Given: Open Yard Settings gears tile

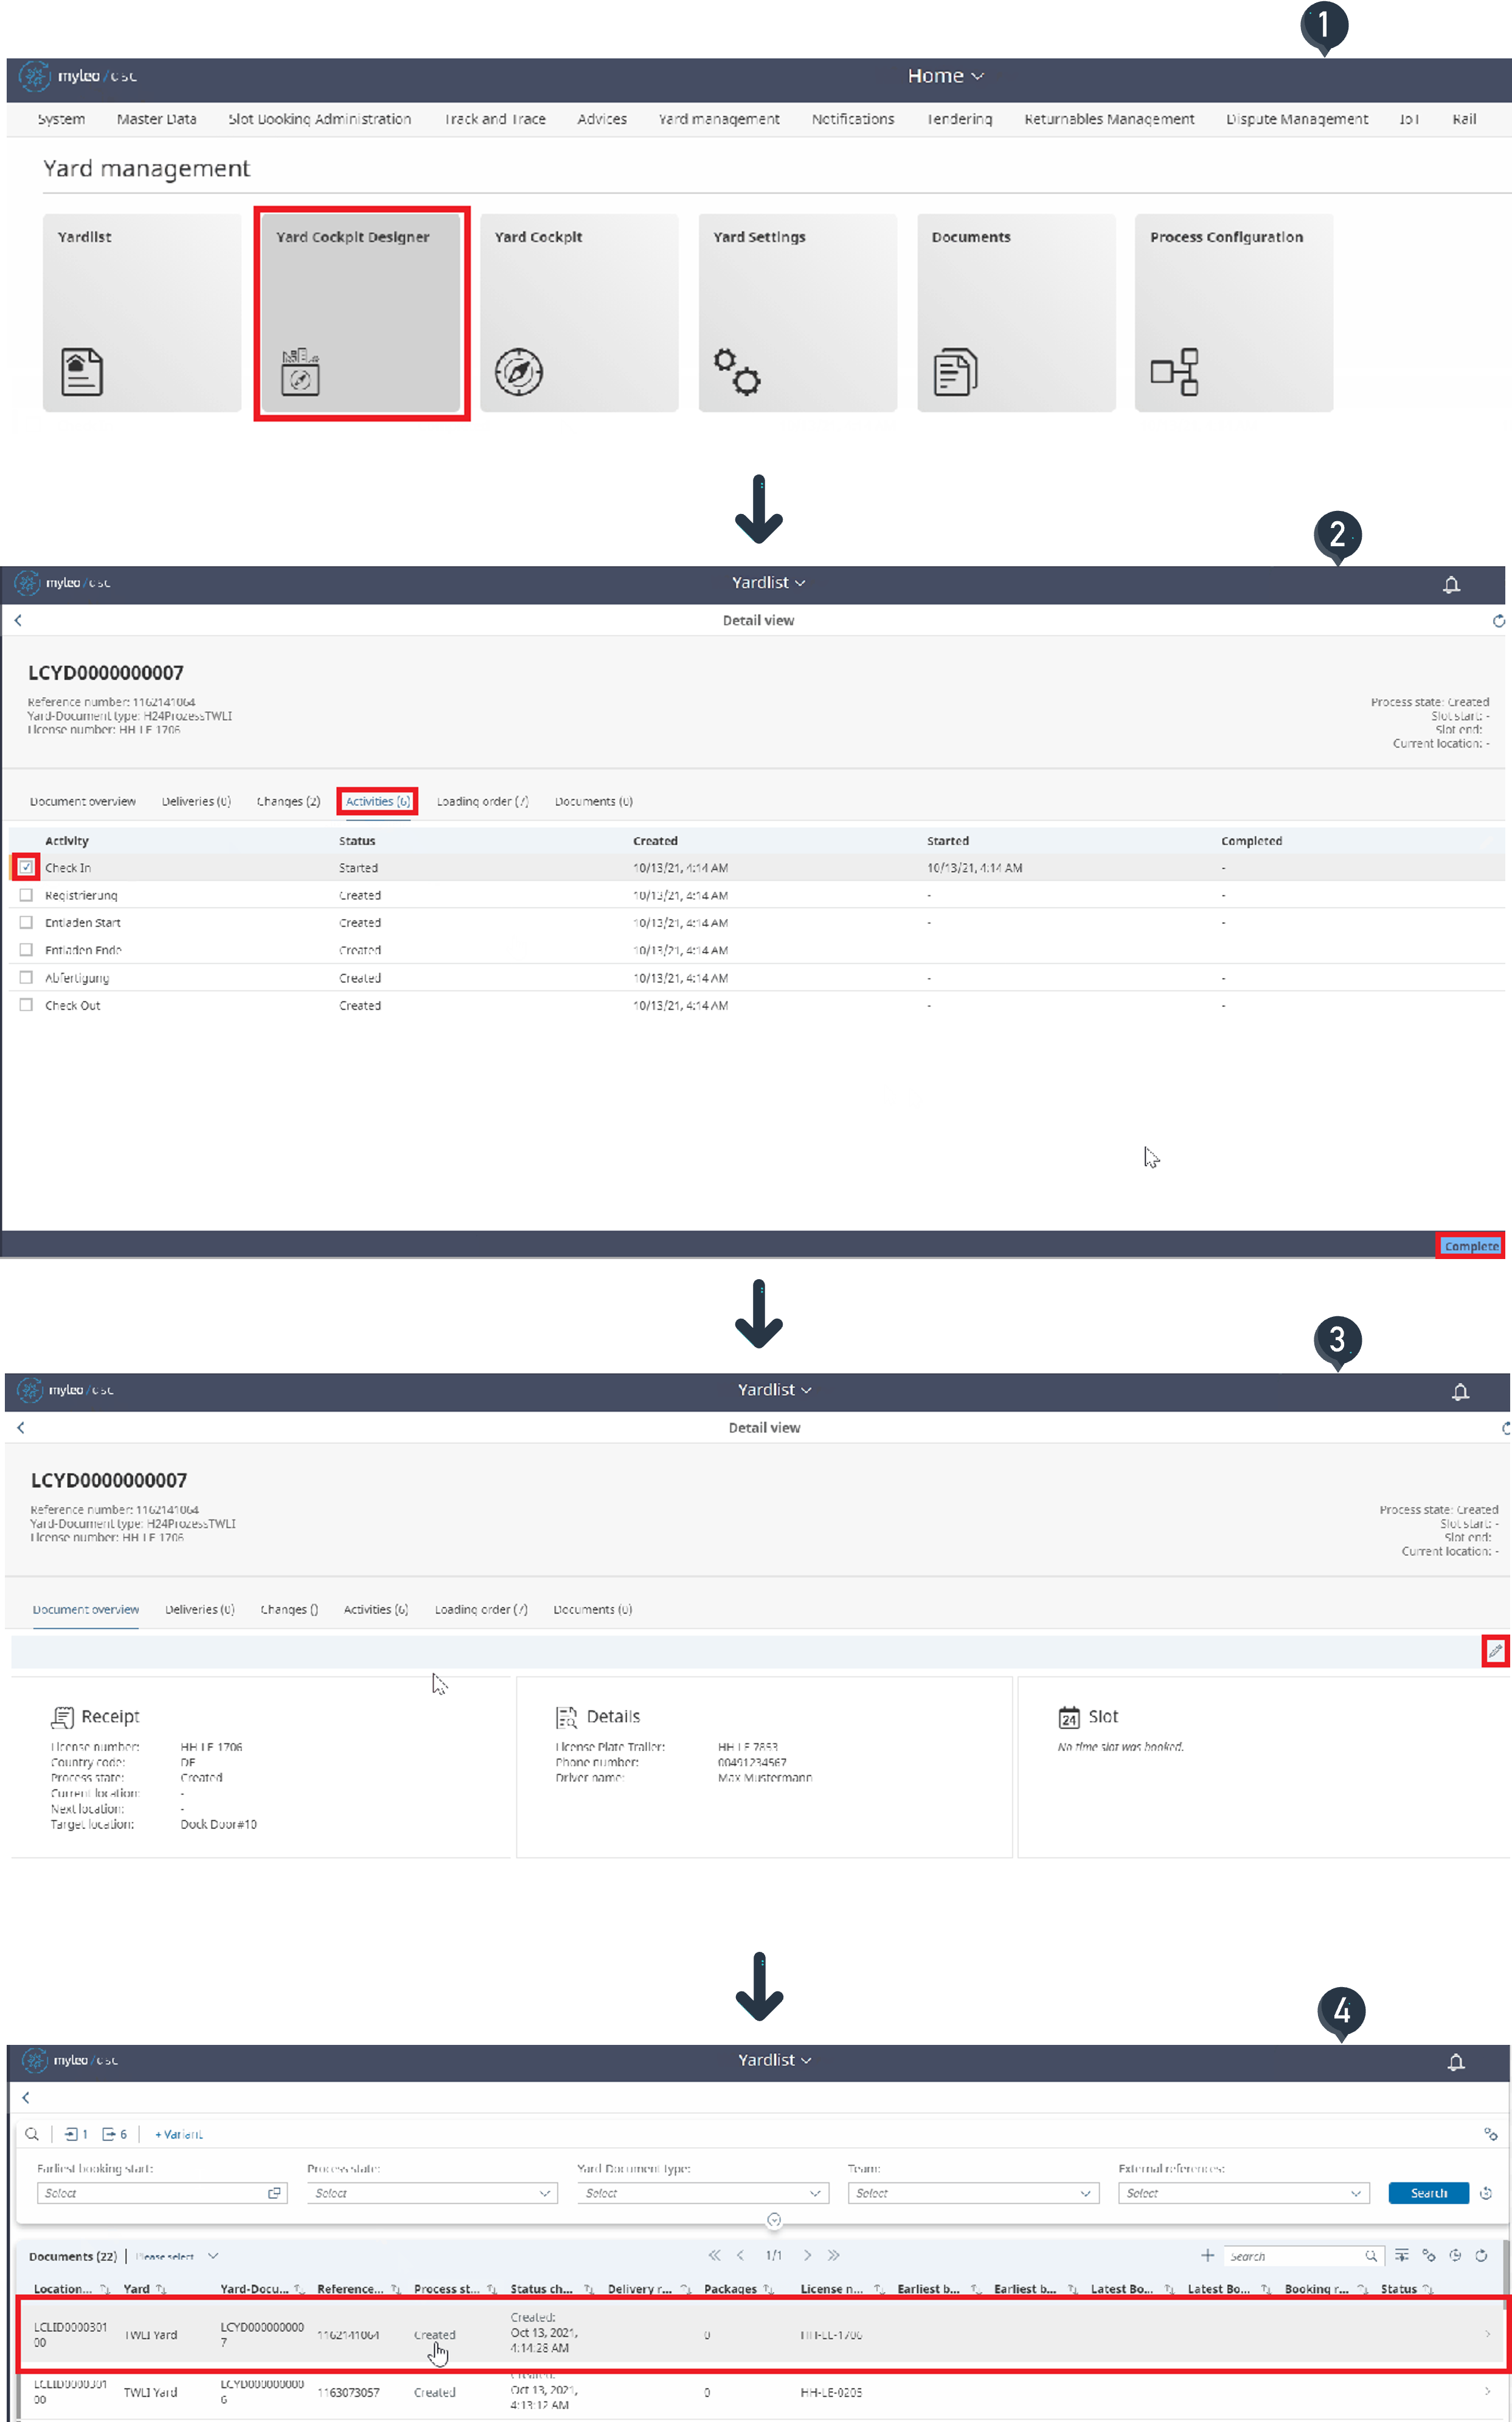Looking at the screenshot, I should point(797,313).
